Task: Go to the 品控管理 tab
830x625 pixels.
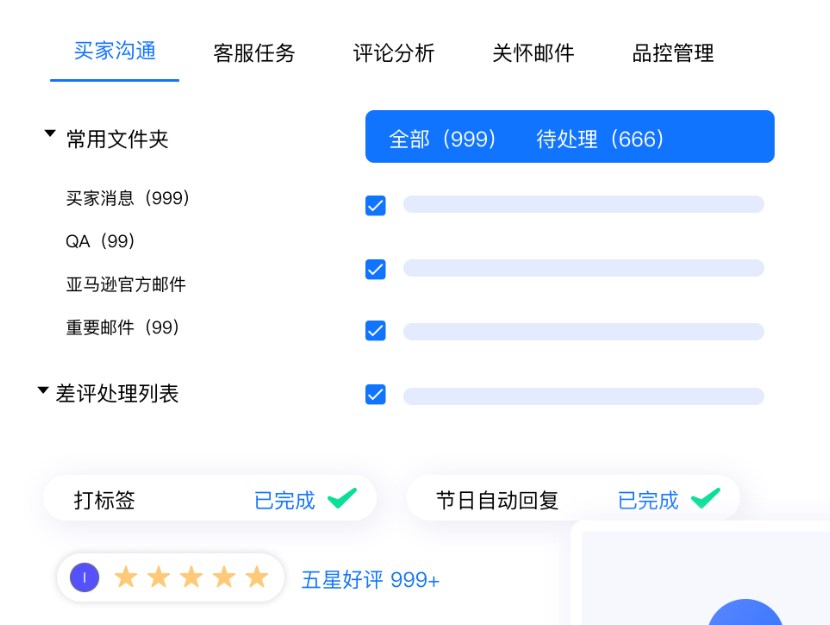Action: click(673, 54)
